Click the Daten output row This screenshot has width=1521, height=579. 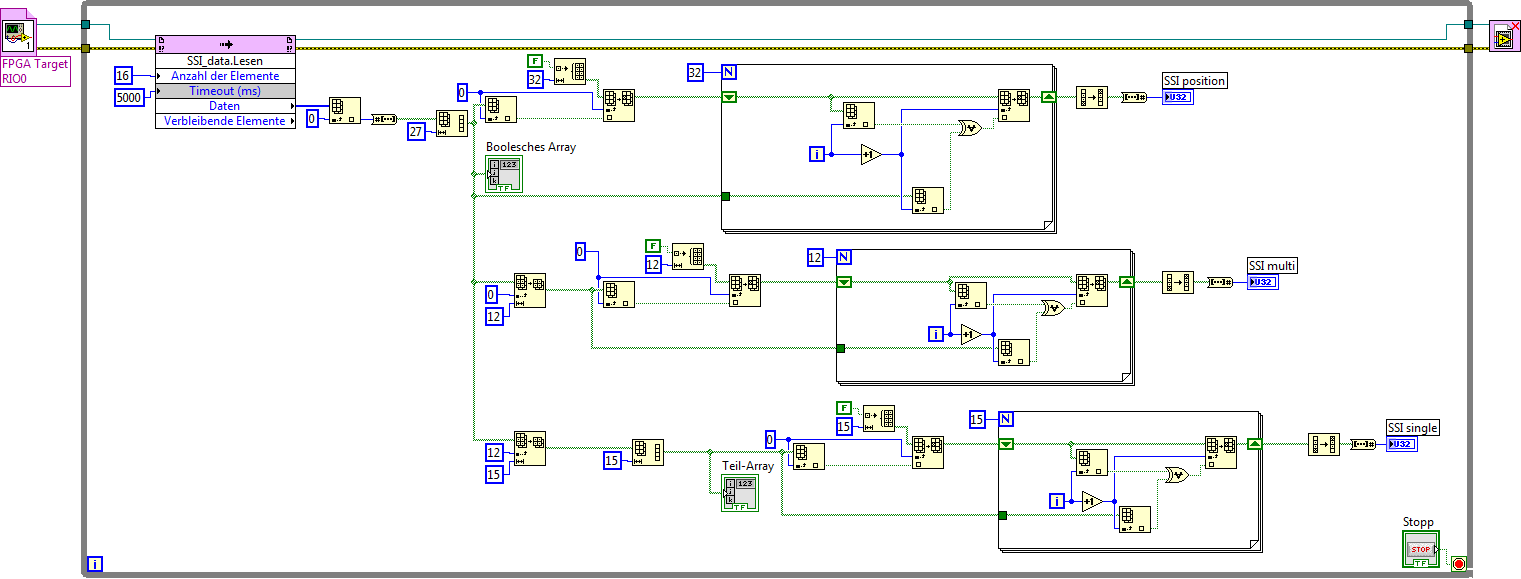click(225, 106)
